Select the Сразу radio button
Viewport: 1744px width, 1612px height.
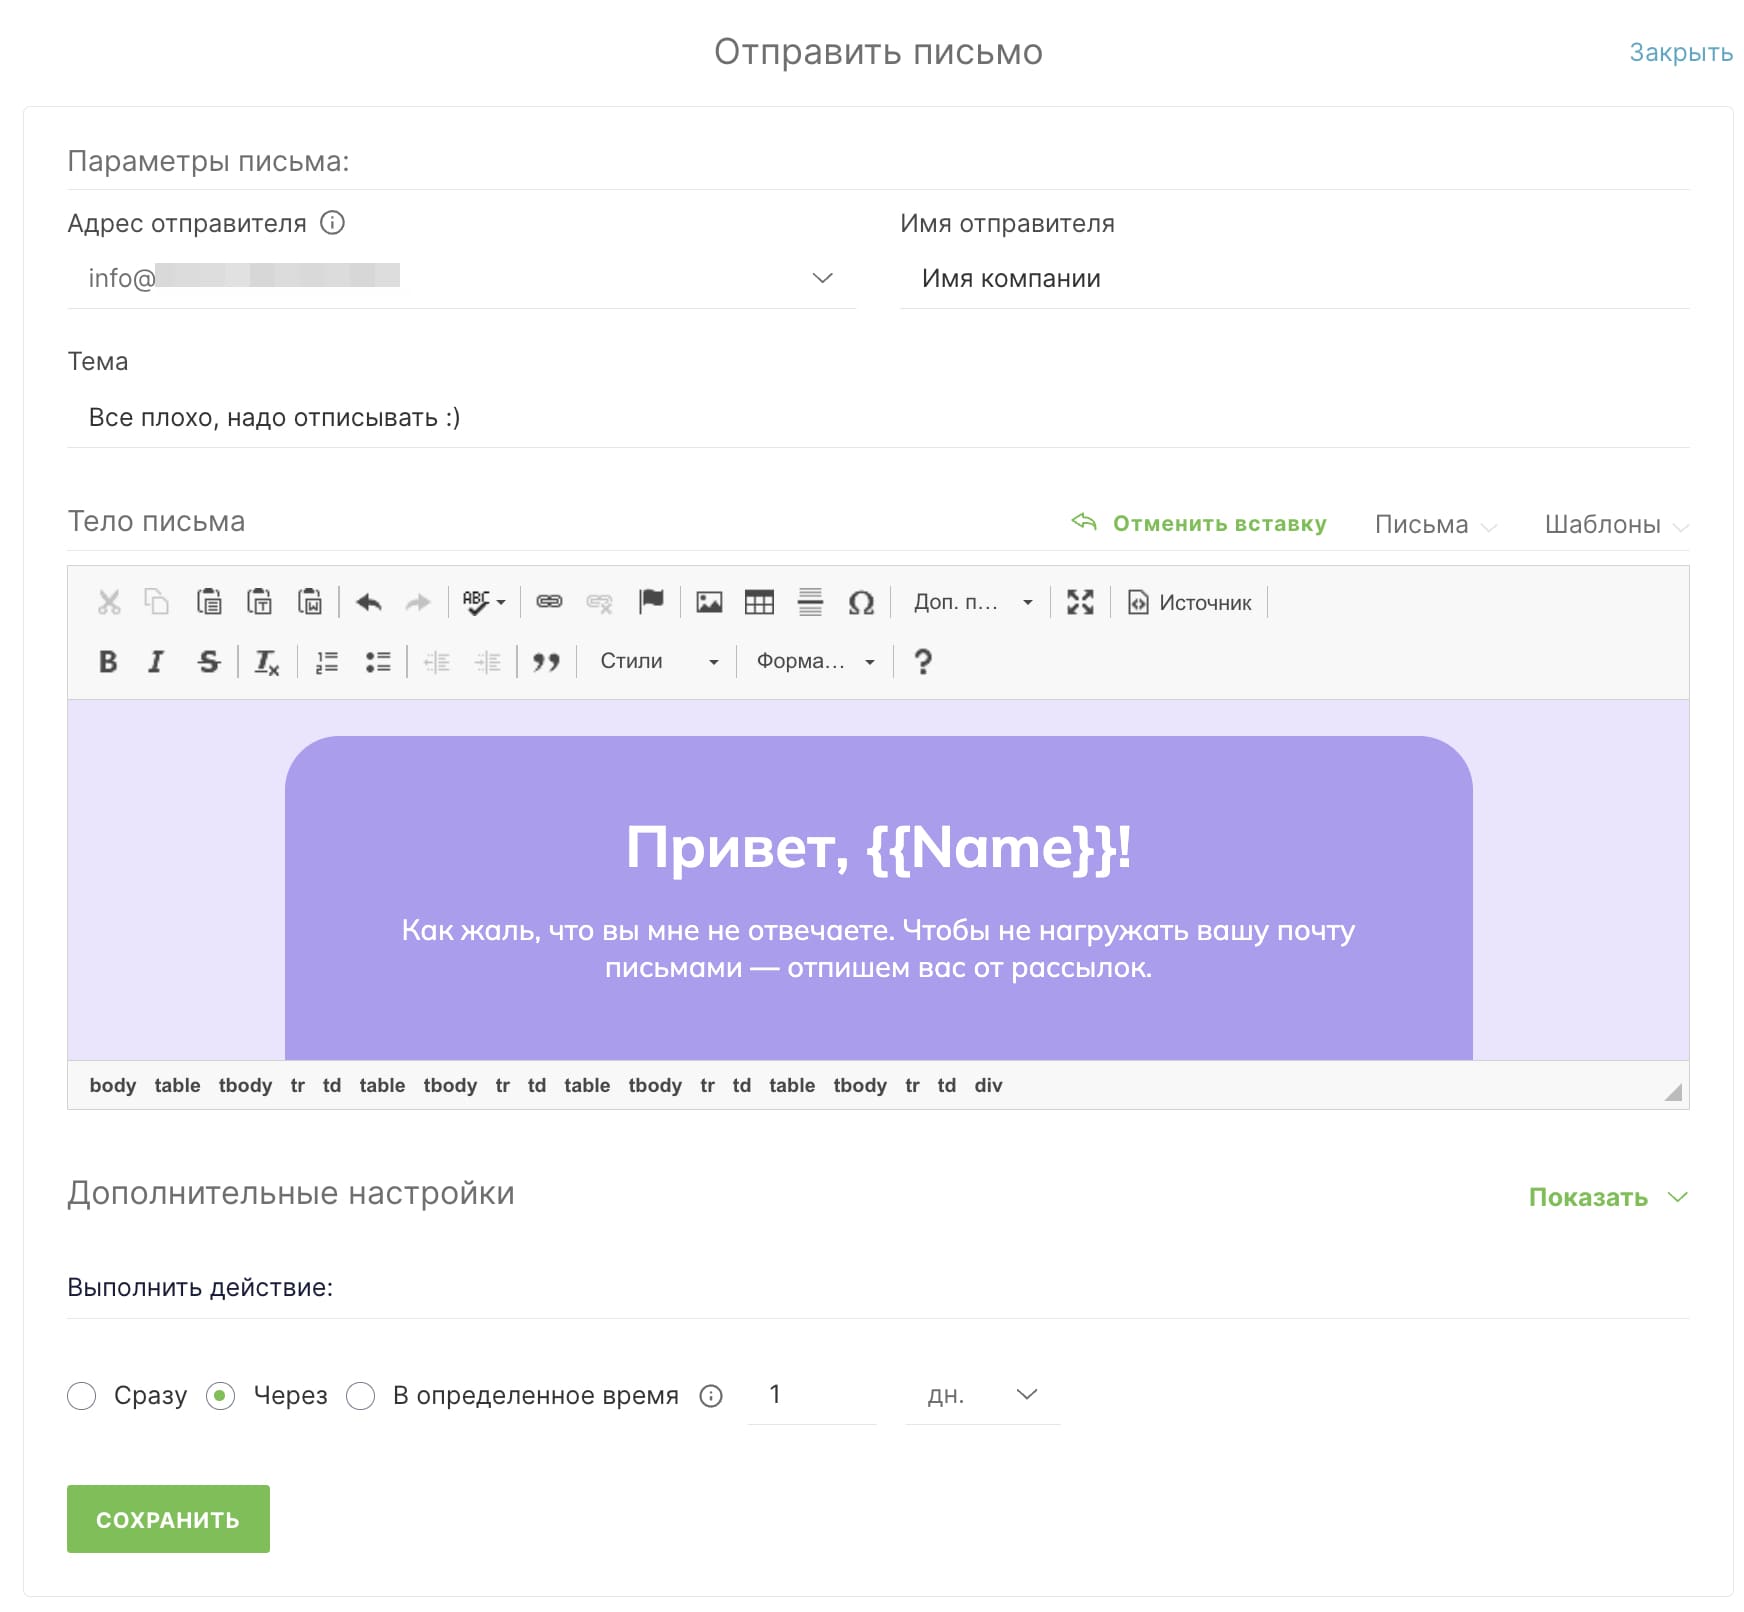82,1396
